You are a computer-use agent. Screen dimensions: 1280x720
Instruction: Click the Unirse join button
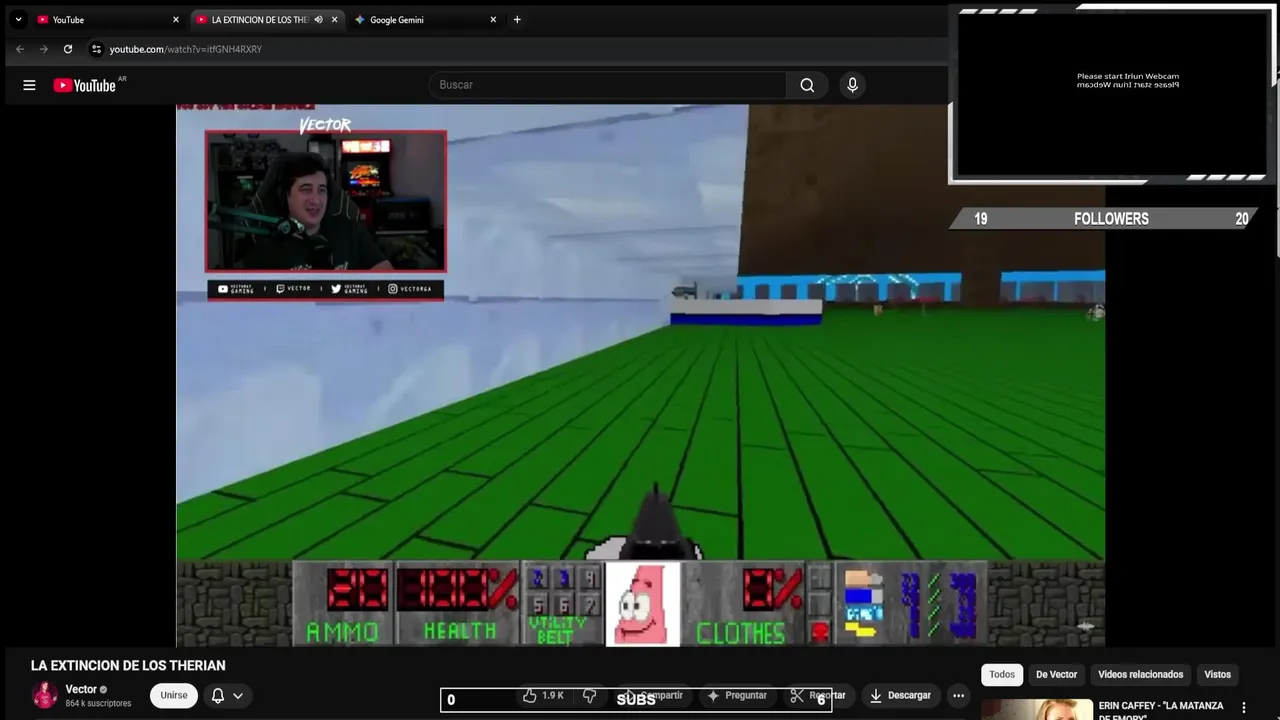174,695
